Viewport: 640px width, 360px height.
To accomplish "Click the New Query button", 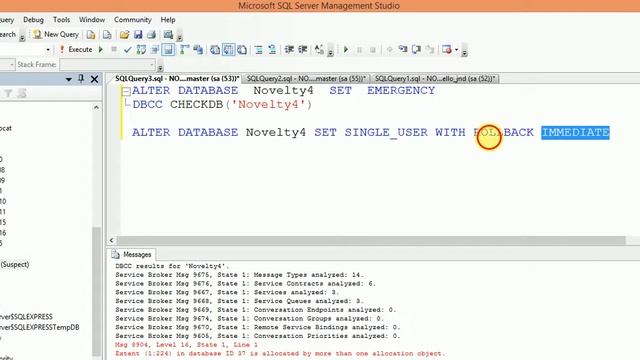I will [56, 35].
